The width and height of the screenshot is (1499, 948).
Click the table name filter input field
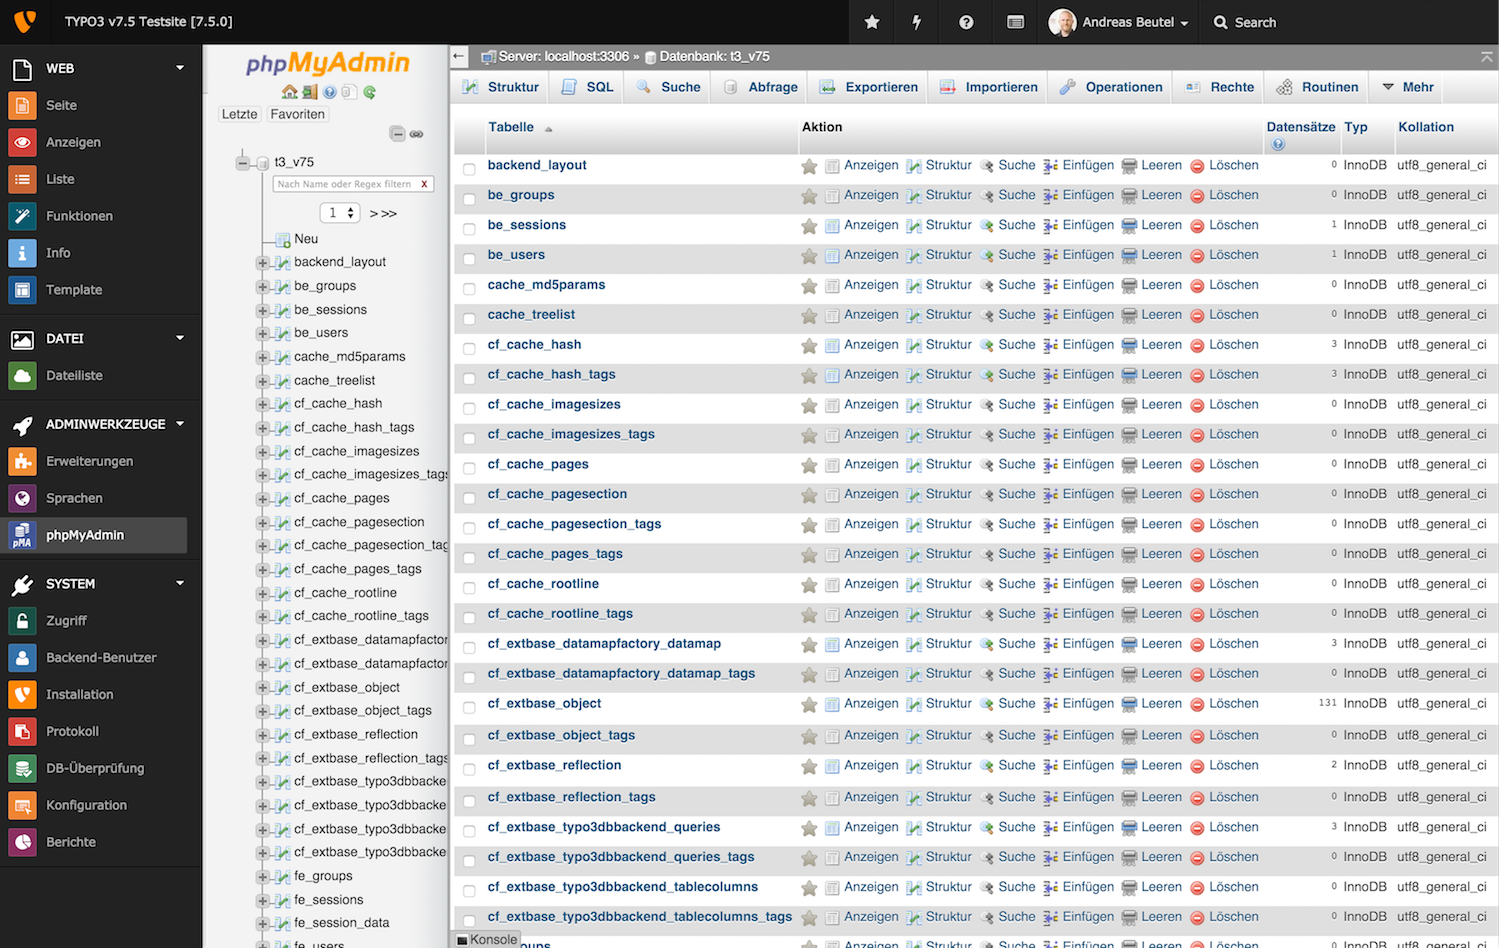(345, 184)
